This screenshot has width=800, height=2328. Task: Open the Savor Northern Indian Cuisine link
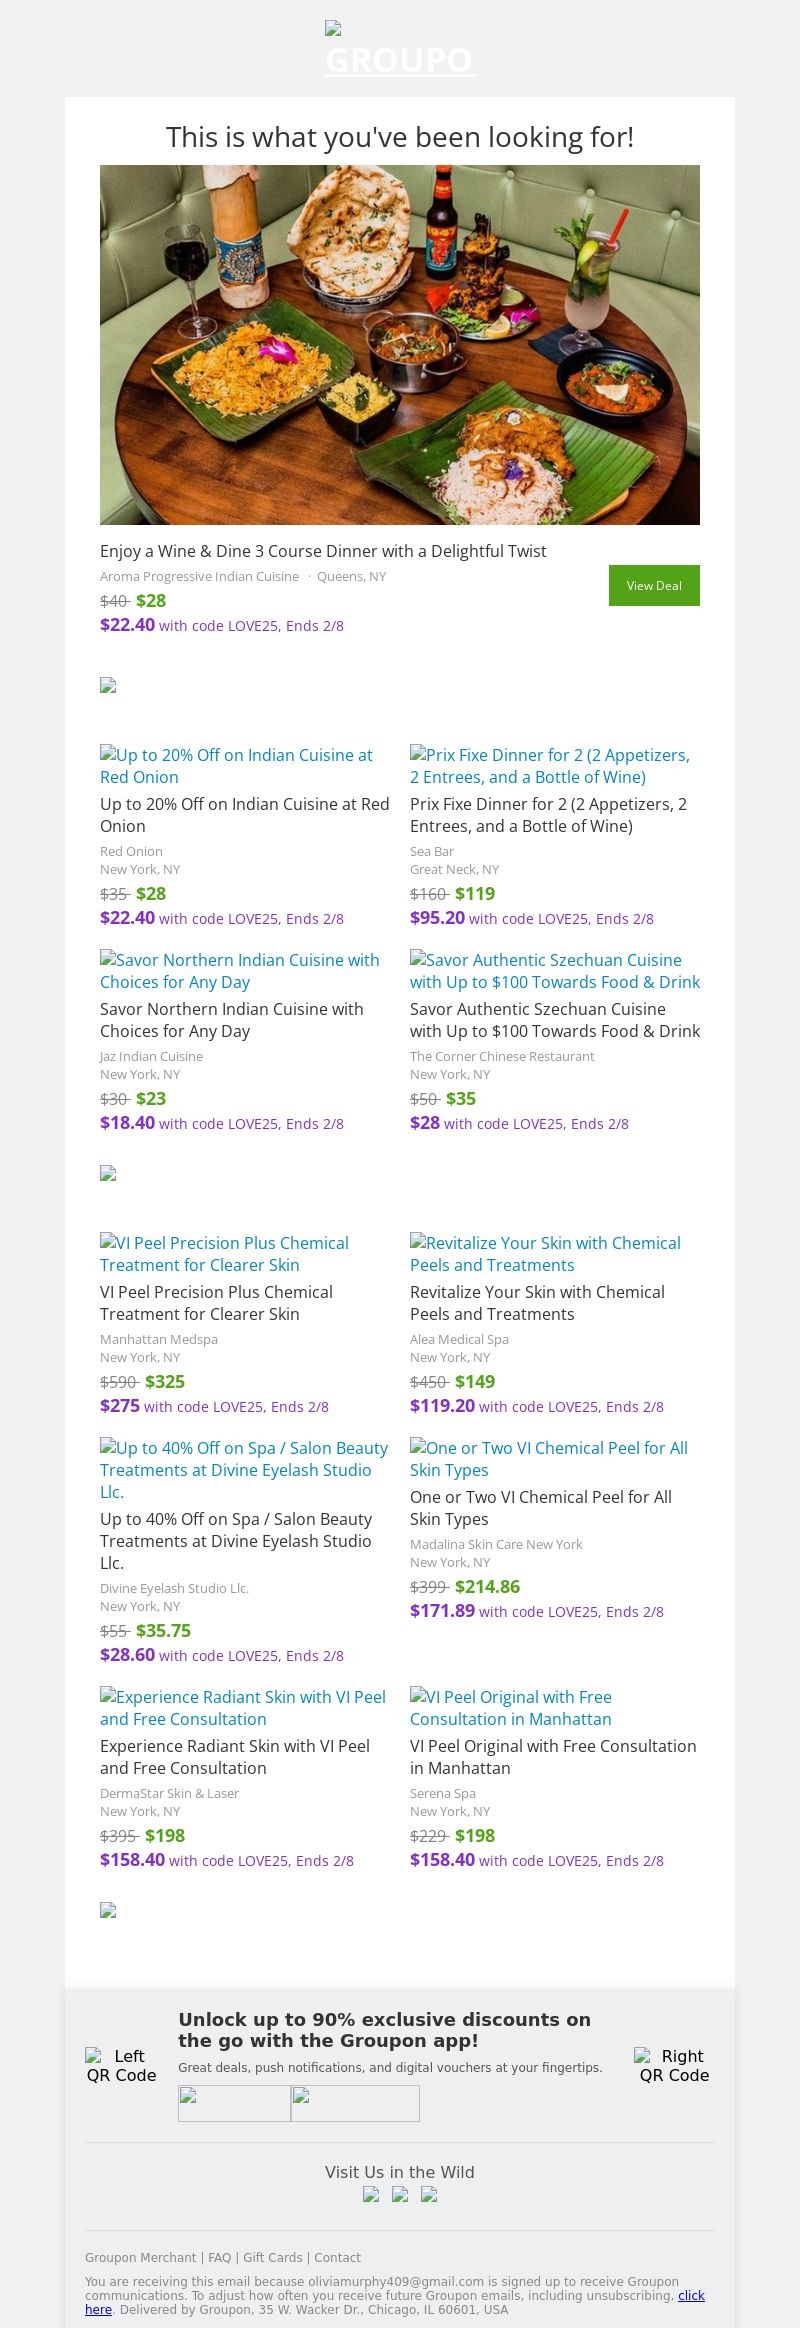pos(239,971)
